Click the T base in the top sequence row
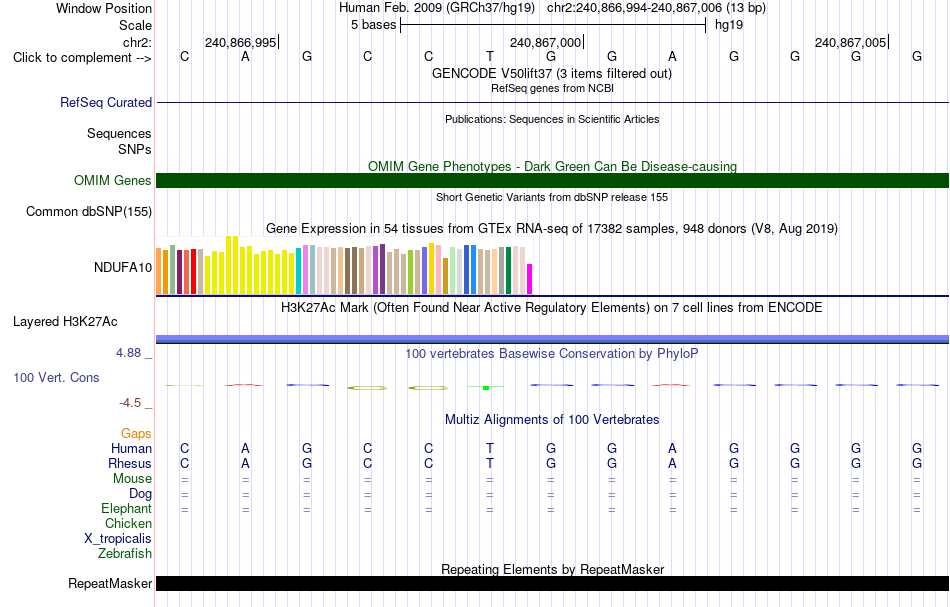The height and width of the screenshot is (607, 950). 490,56
